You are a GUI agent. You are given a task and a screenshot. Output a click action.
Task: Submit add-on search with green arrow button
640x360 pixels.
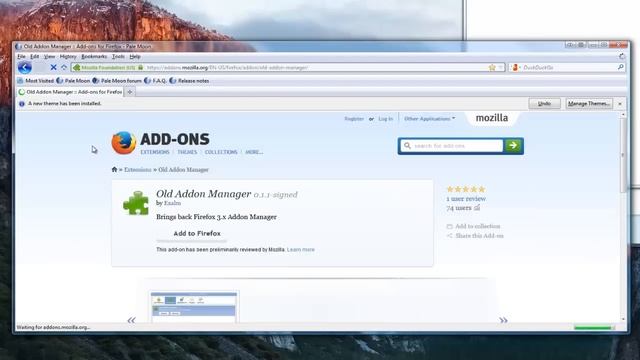513,146
